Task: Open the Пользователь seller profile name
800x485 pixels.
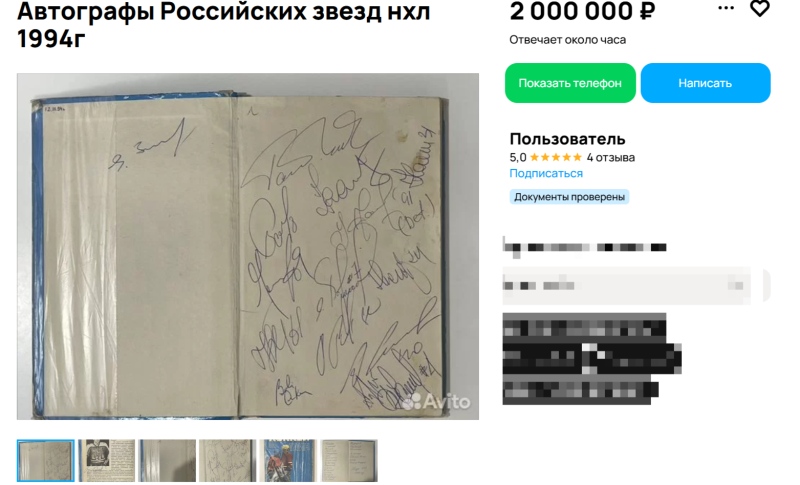Action: coord(567,139)
